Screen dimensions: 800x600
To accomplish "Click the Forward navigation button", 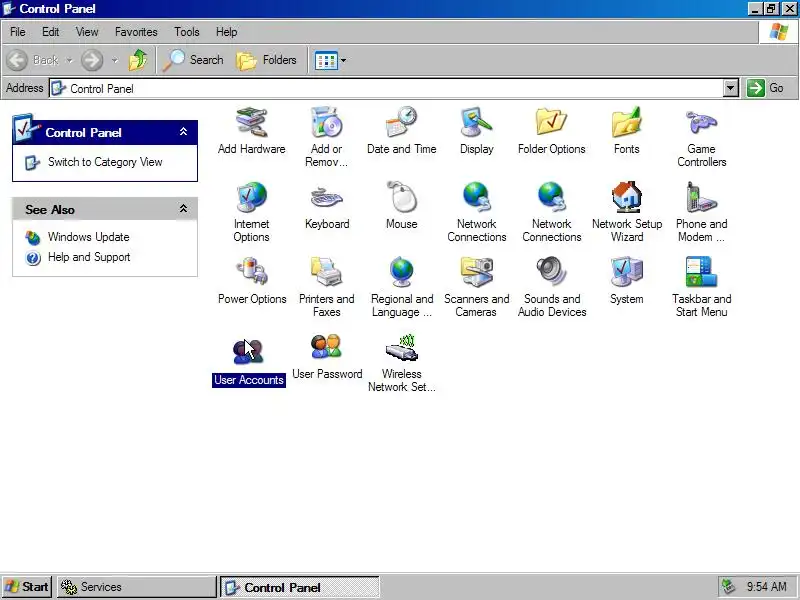I will point(92,60).
